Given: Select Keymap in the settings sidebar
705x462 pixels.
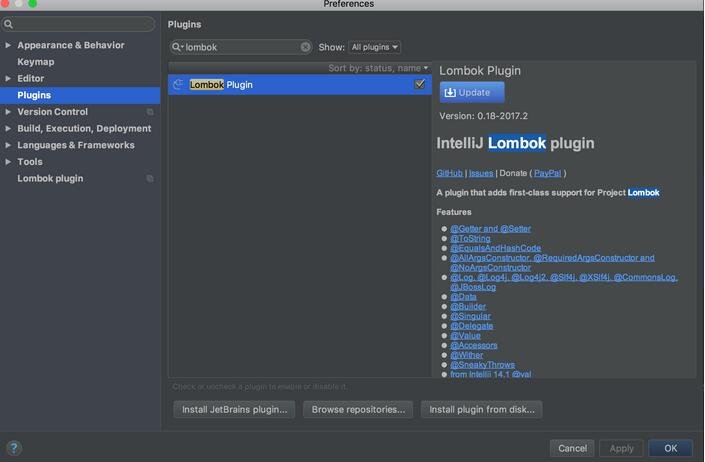Looking at the screenshot, I should [x=36, y=62].
